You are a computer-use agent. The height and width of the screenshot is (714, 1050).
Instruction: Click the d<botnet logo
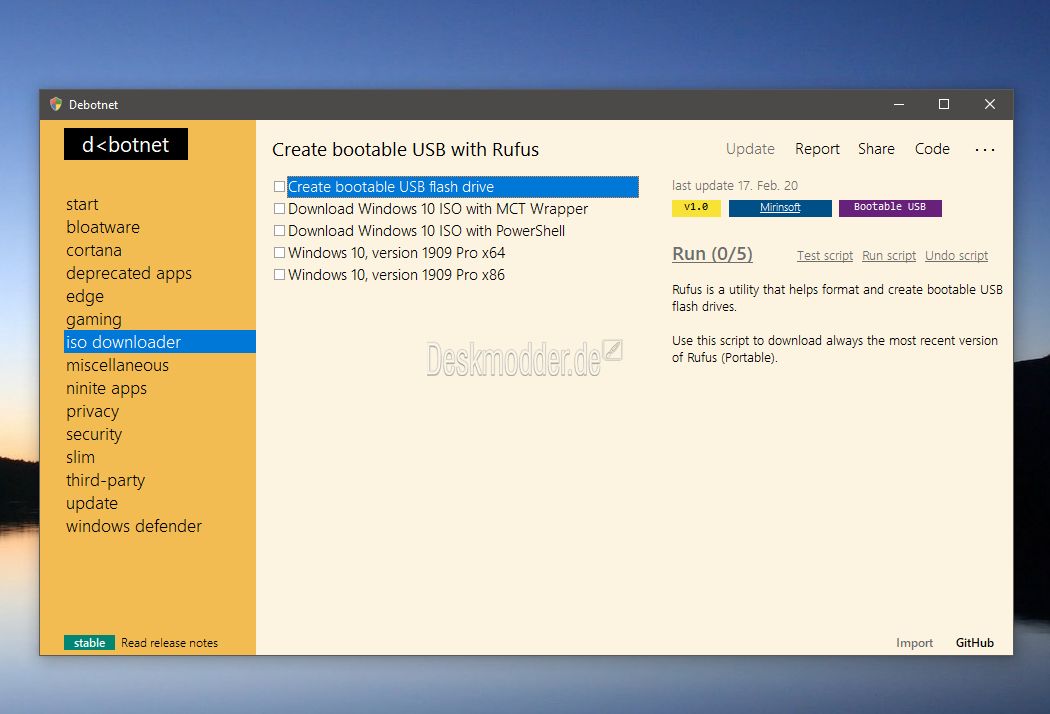[126, 144]
